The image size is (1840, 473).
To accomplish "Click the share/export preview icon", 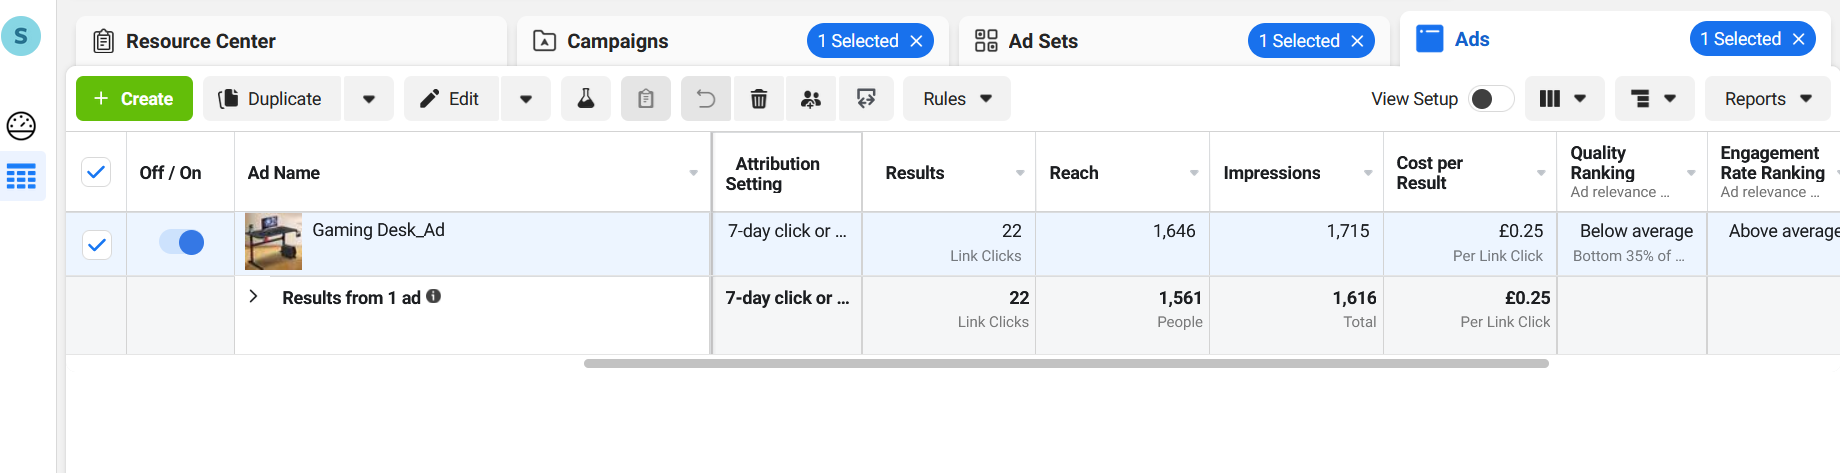I will (866, 99).
